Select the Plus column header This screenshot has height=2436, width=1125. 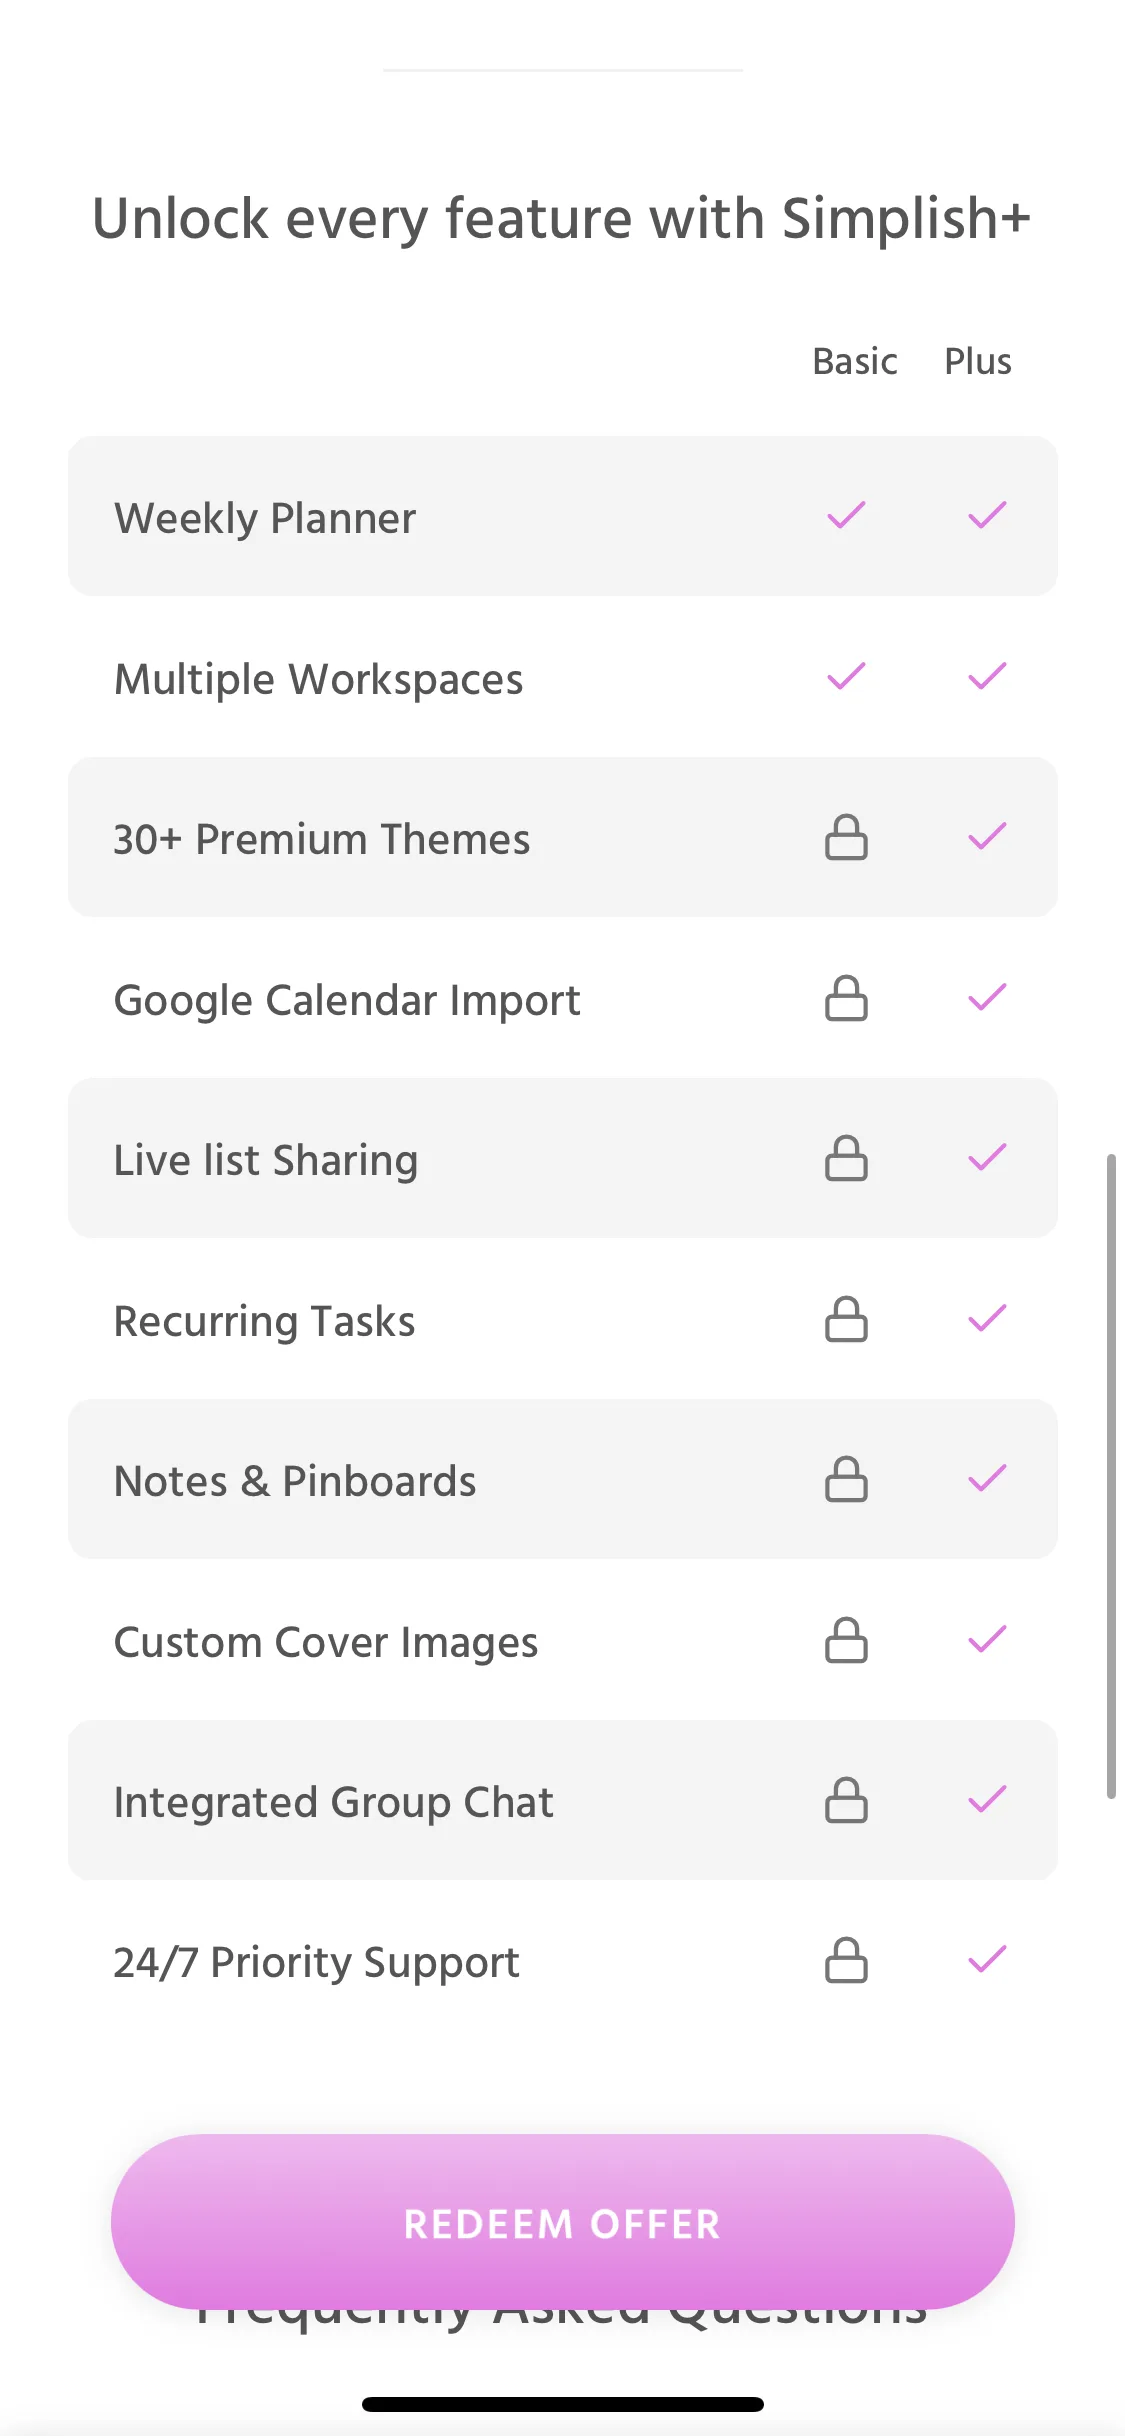[x=978, y=361]
